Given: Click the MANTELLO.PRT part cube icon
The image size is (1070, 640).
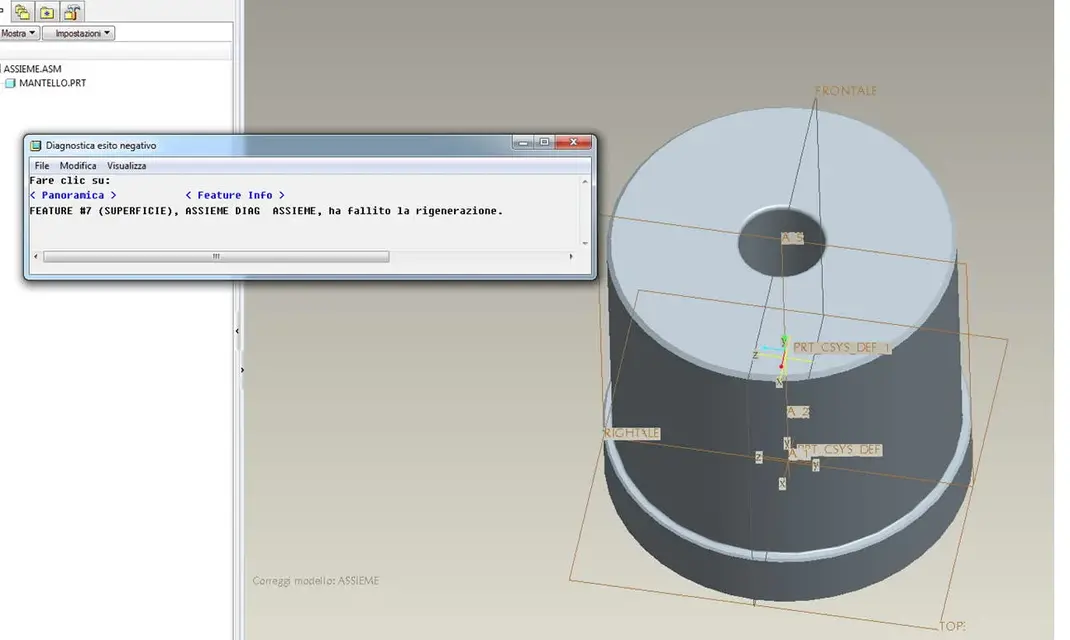Looking at the screenshot, I should pos(10,83).
